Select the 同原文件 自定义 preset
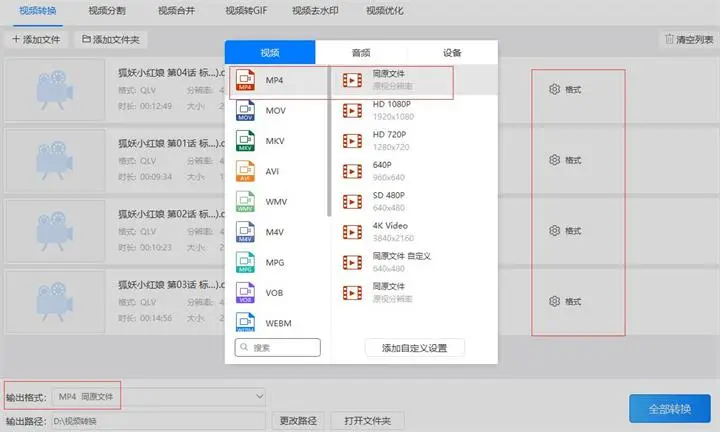720x432 pixels. (x=414, y=262)
